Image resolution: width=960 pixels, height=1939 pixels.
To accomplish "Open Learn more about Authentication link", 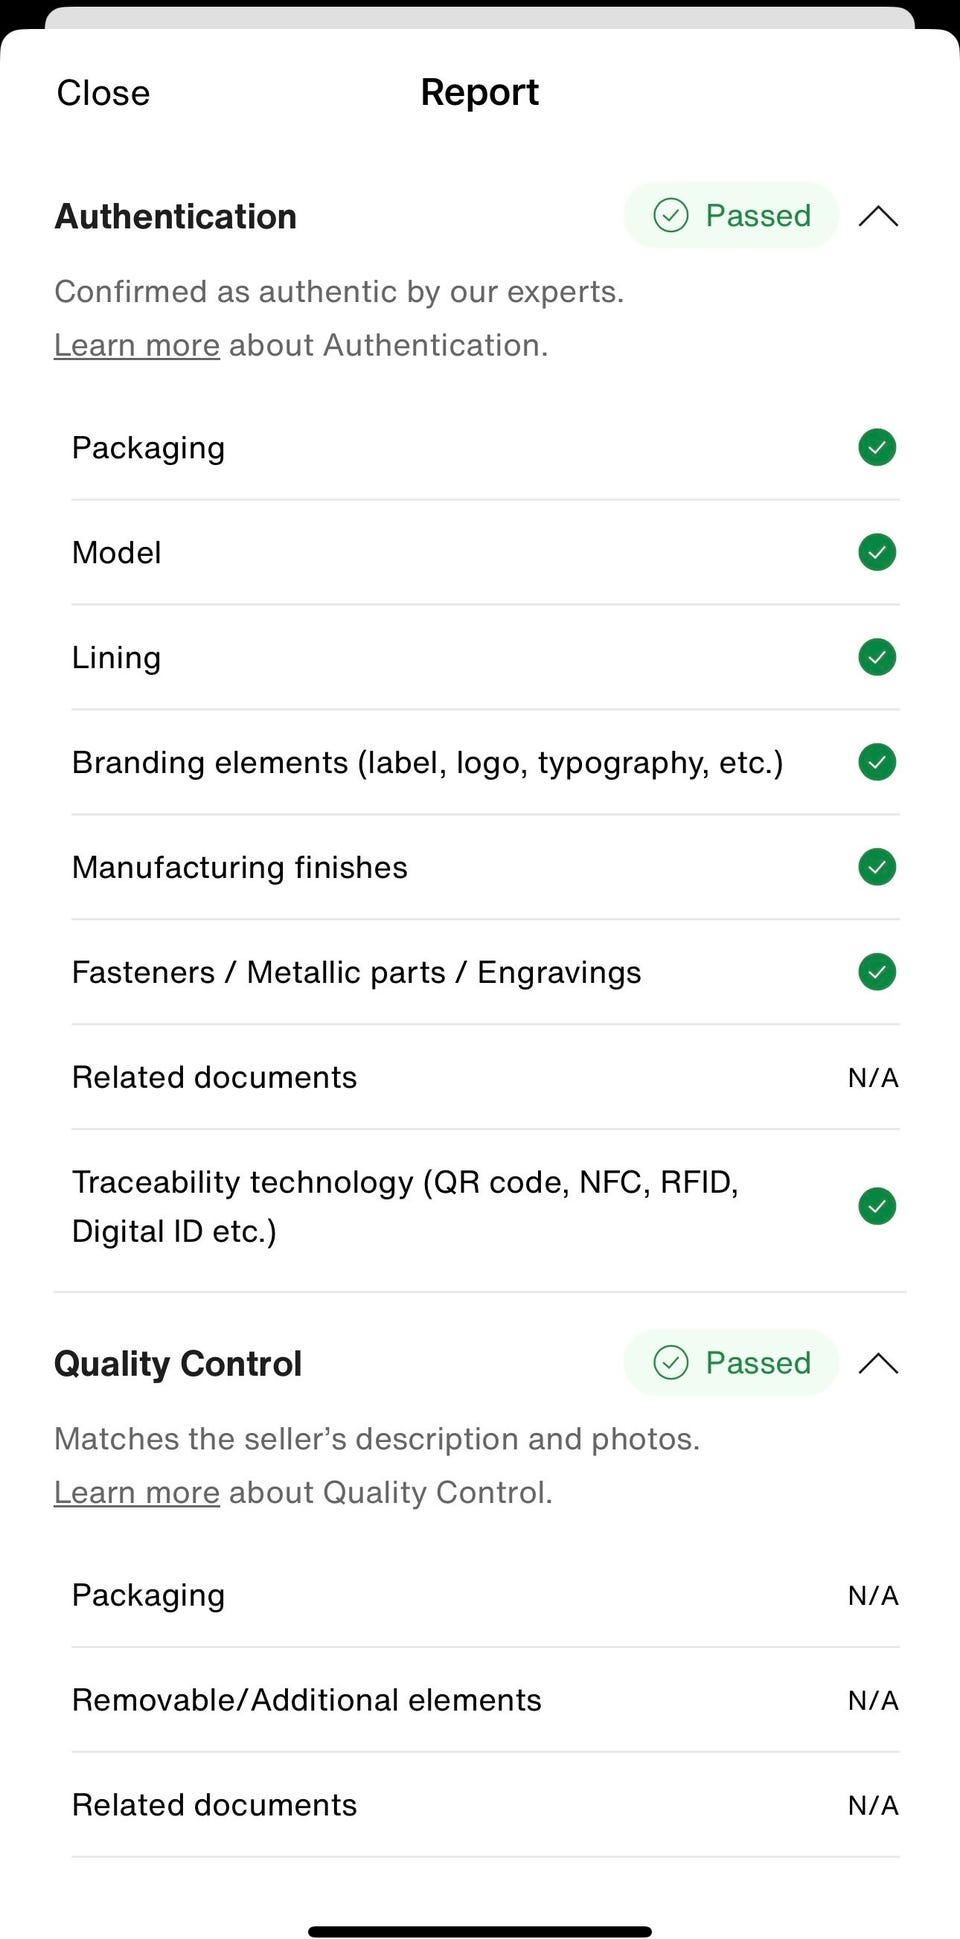I will tap(137, 345).
